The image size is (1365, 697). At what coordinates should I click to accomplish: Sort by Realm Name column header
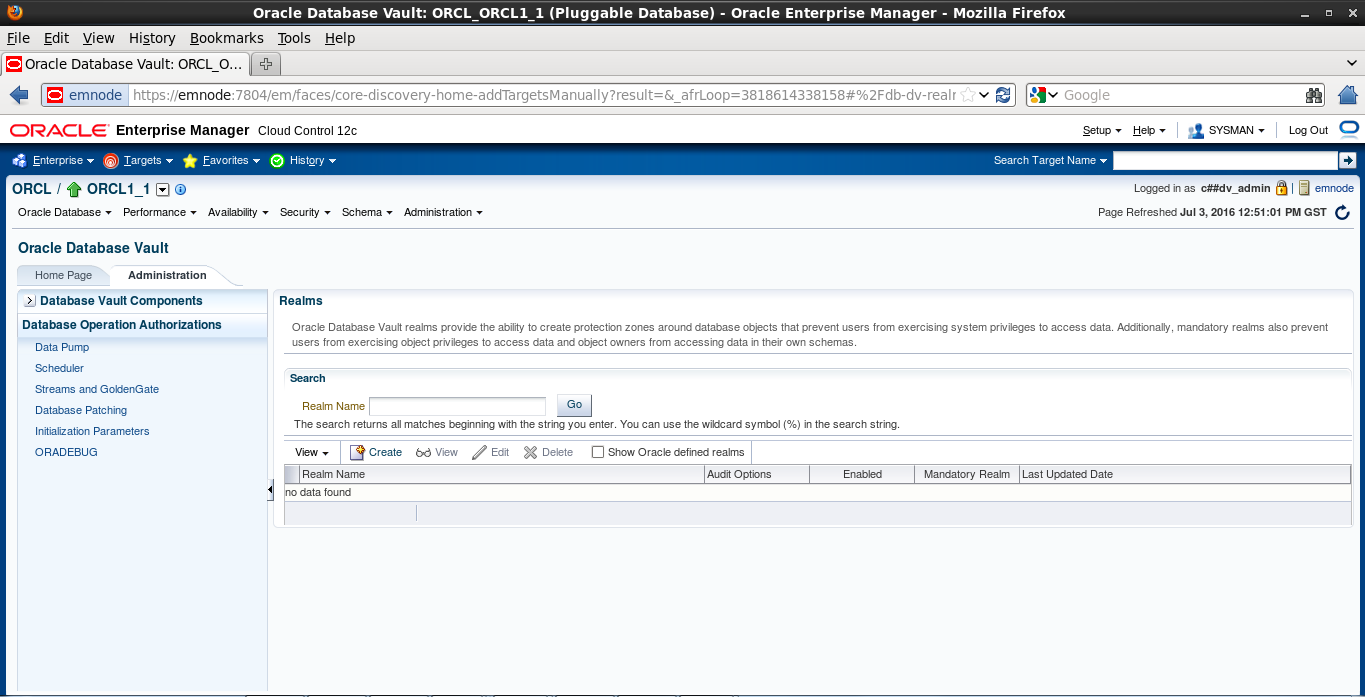pos(502,474)
